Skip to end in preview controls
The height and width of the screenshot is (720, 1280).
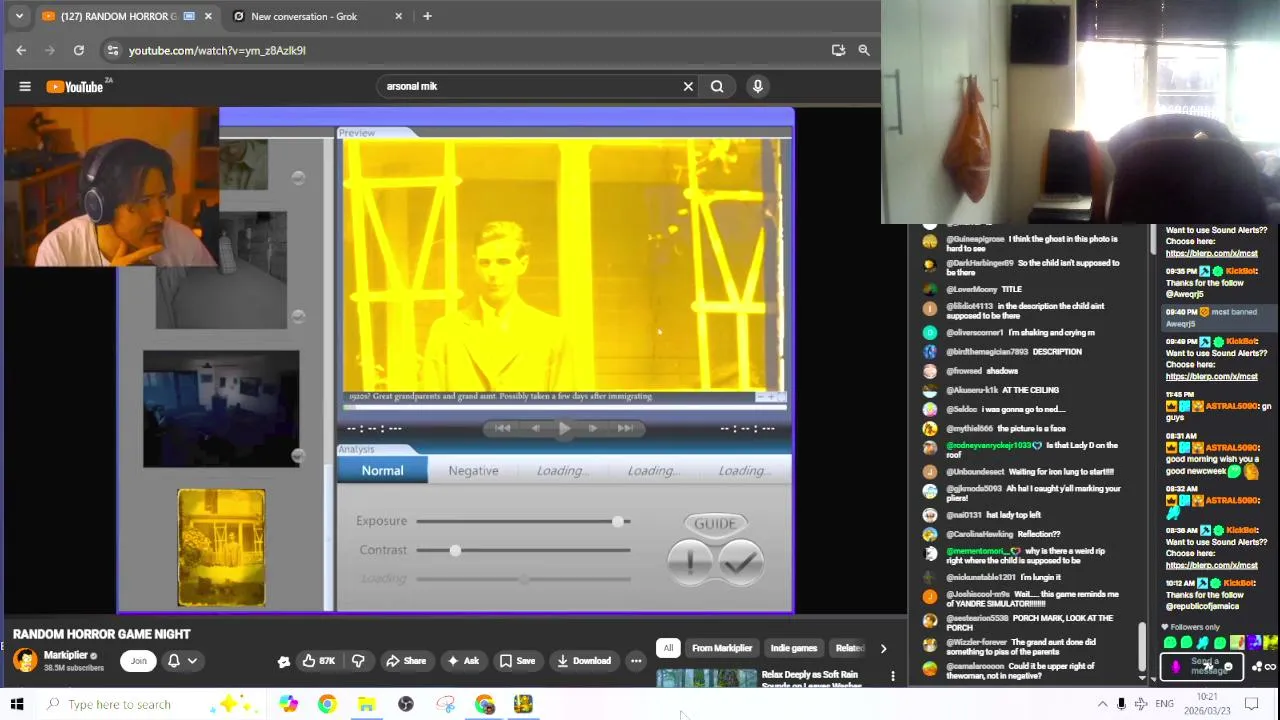pyautogui.click(x=625, y=428)
